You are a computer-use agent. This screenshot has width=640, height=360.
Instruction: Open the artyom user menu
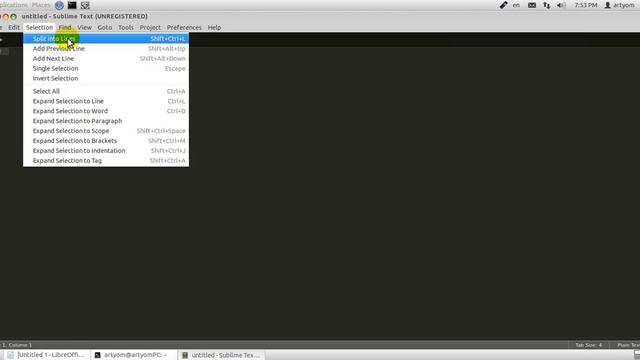[620, 5]
